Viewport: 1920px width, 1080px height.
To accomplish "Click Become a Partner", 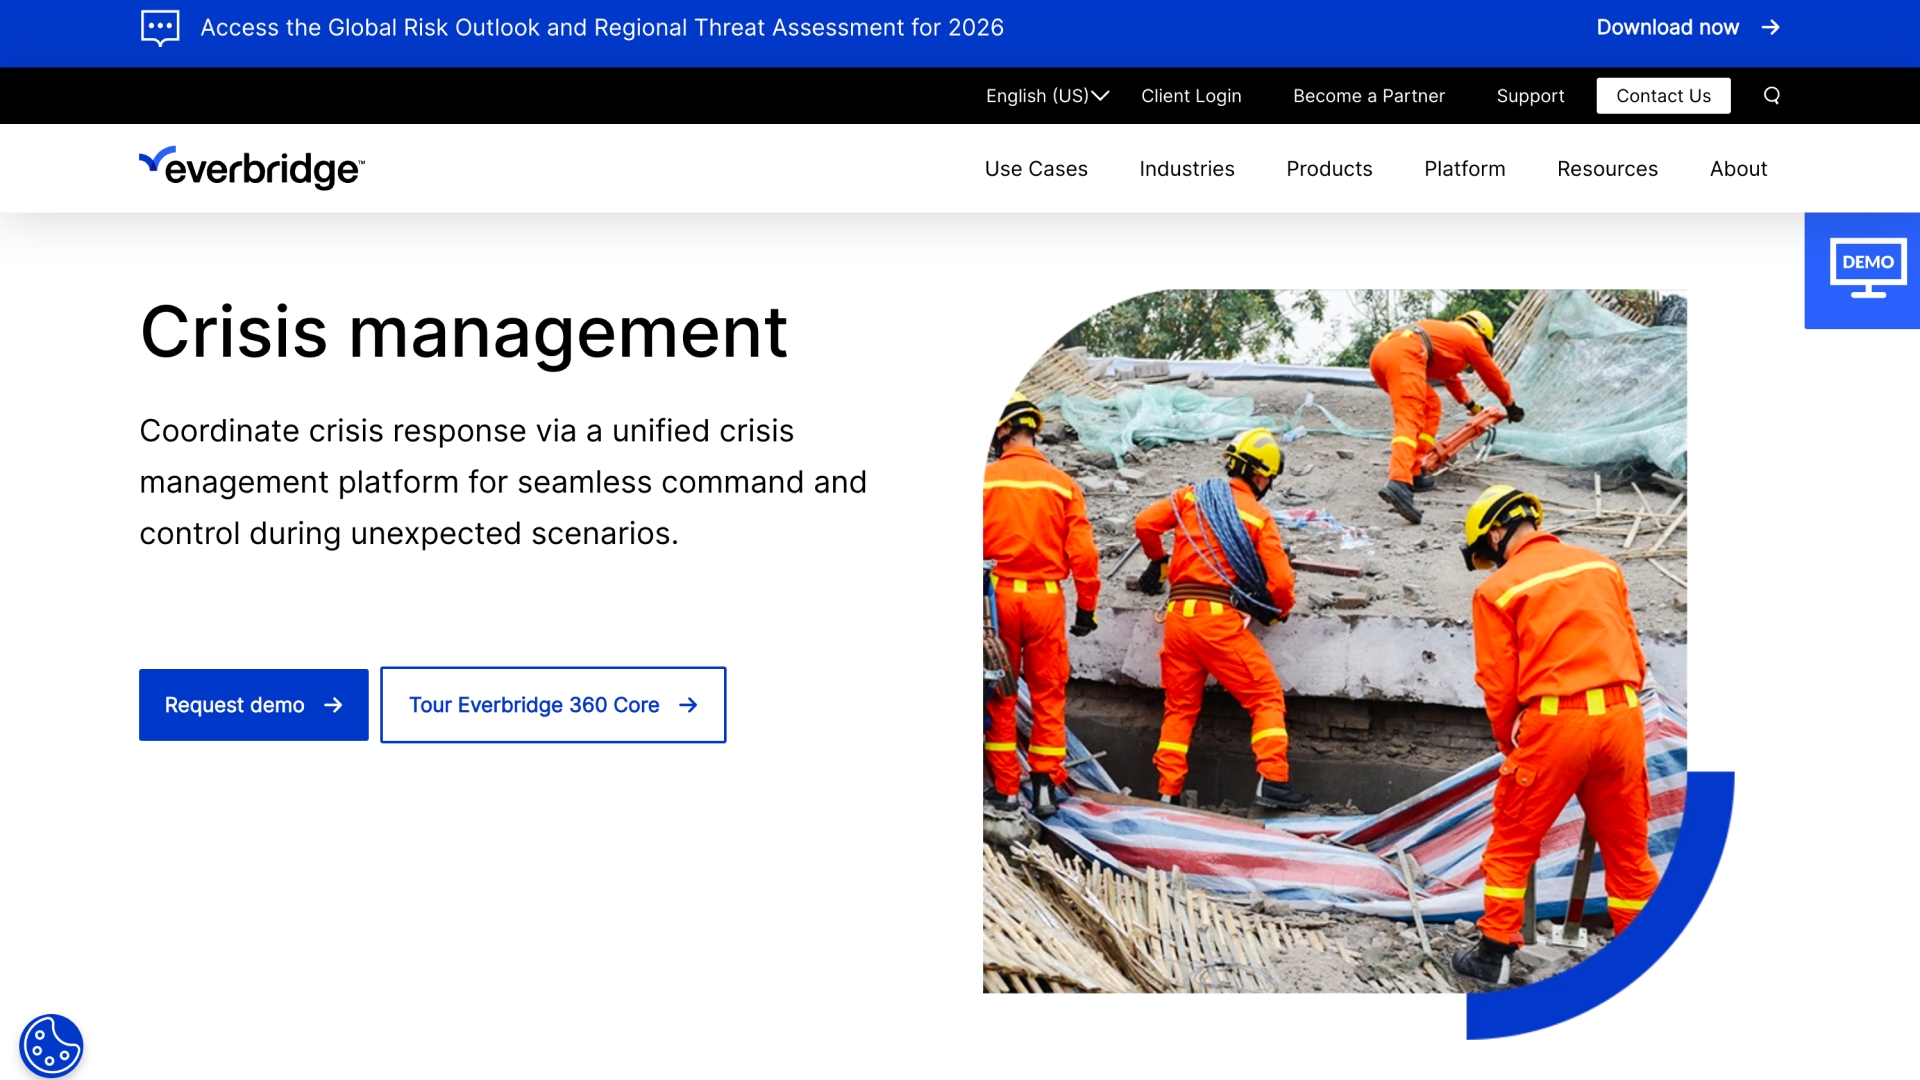I will pos(1368,95).
